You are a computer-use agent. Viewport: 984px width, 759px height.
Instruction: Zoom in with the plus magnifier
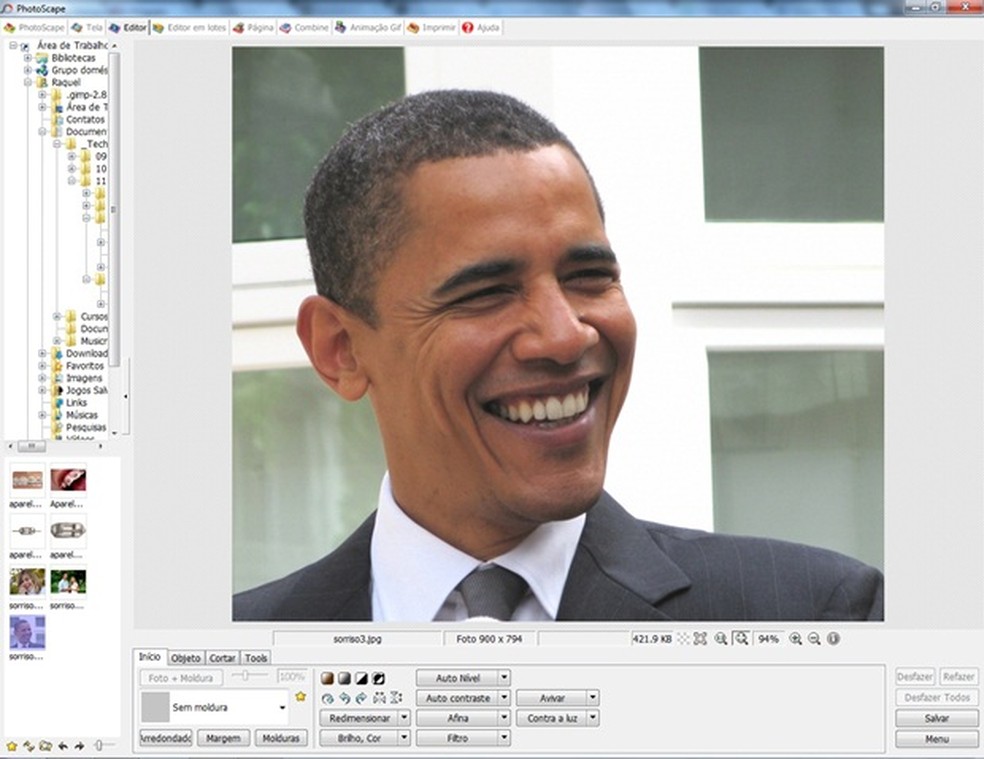(795, 639)
